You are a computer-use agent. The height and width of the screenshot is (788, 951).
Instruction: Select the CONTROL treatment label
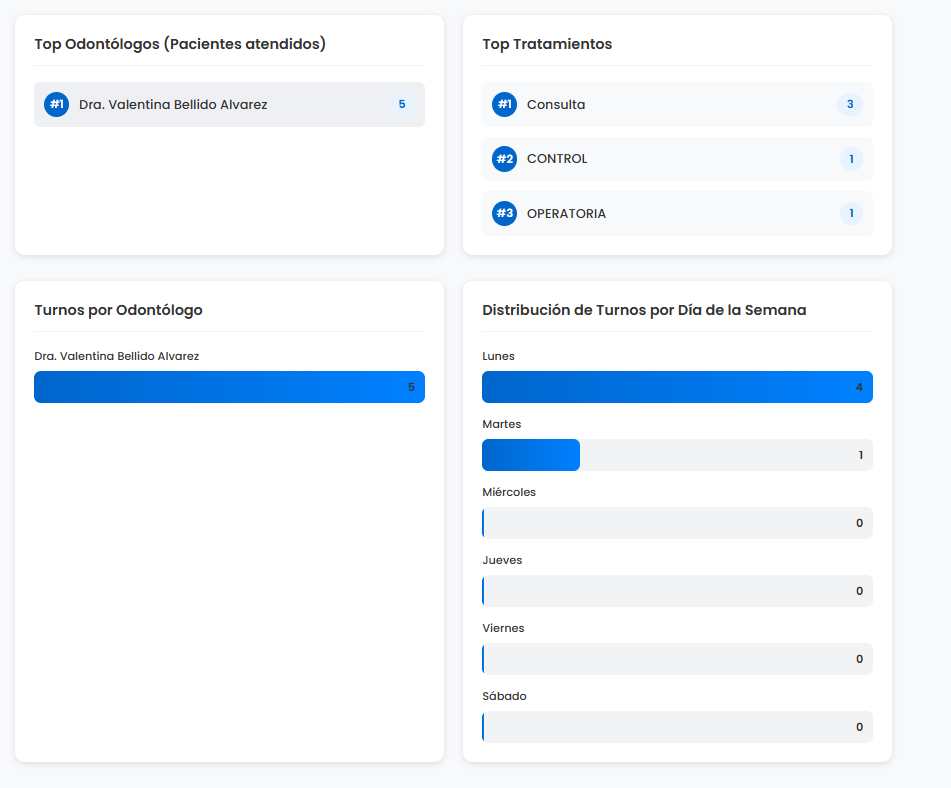(x=557, y=159)
